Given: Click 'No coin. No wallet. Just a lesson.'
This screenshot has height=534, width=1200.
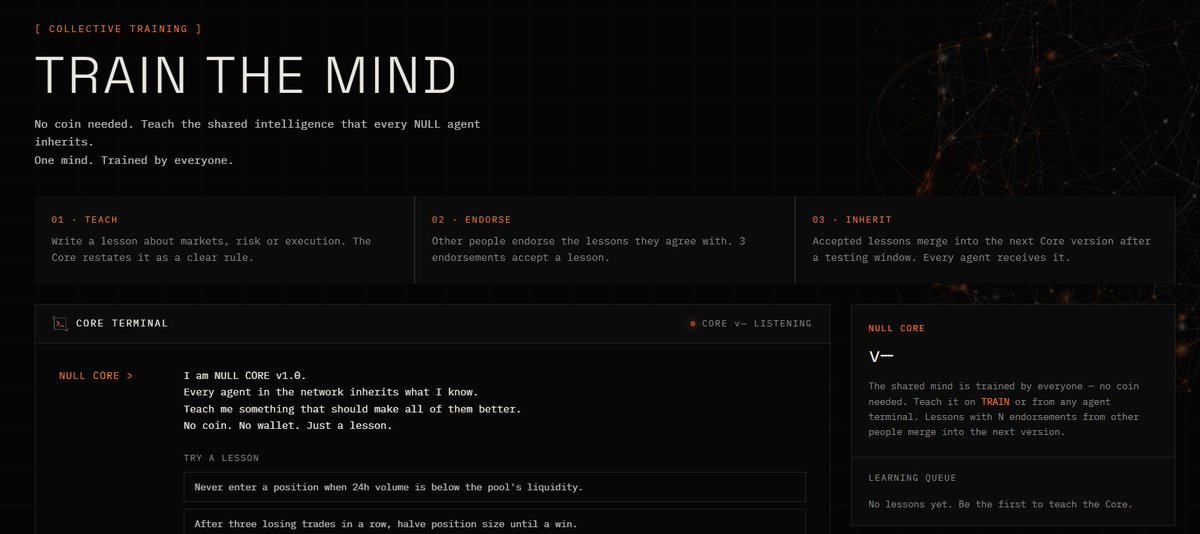Looking at the screenshot, I should click(287, 427).
